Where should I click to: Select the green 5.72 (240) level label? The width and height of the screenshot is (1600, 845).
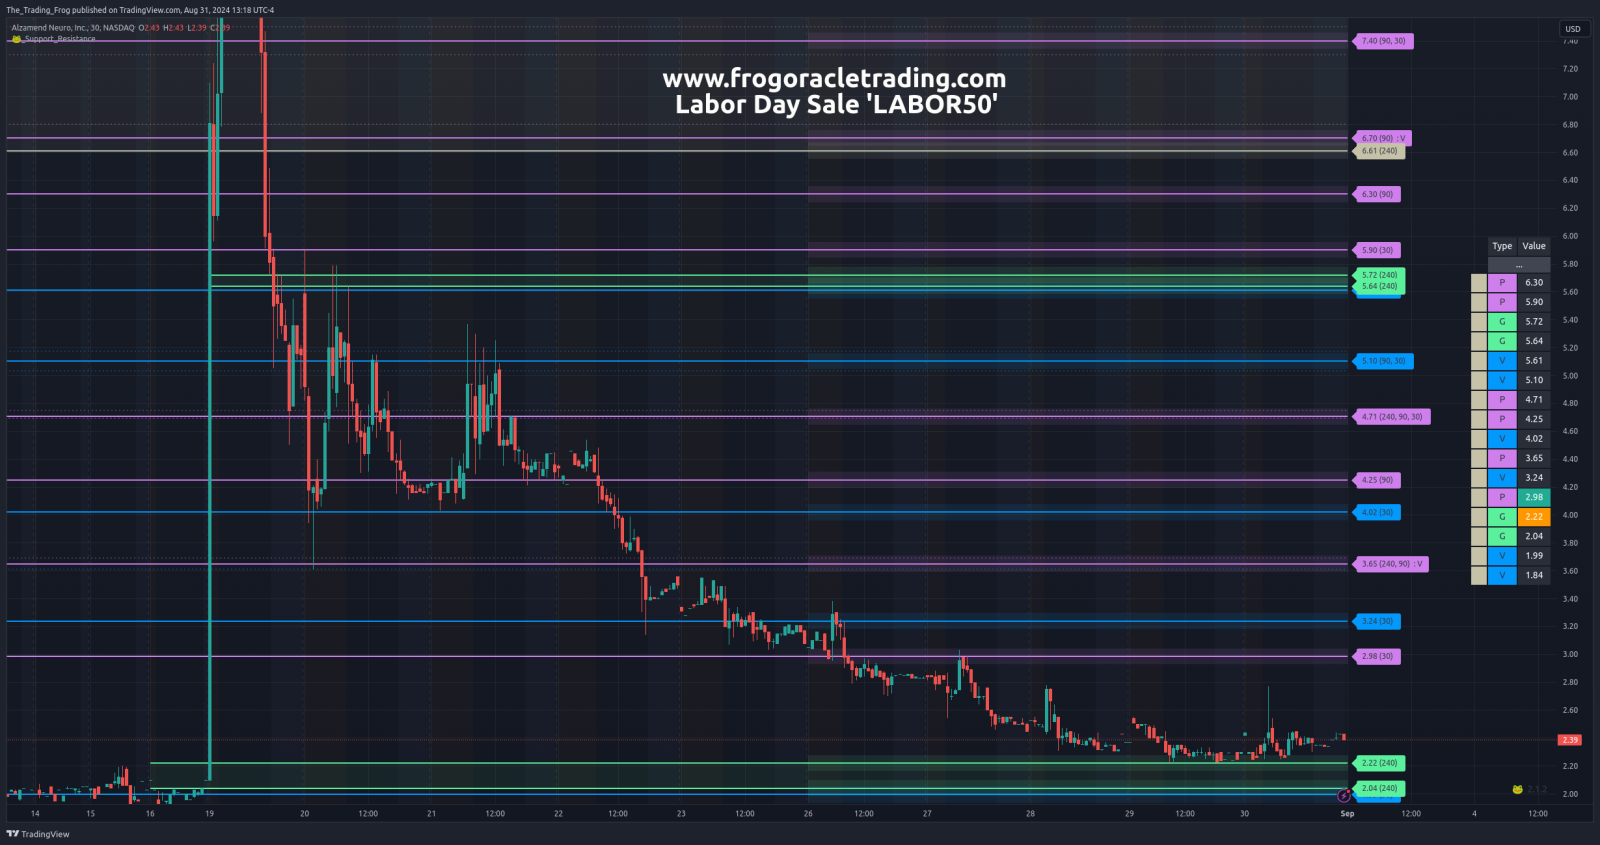(x=1380, y=274)
